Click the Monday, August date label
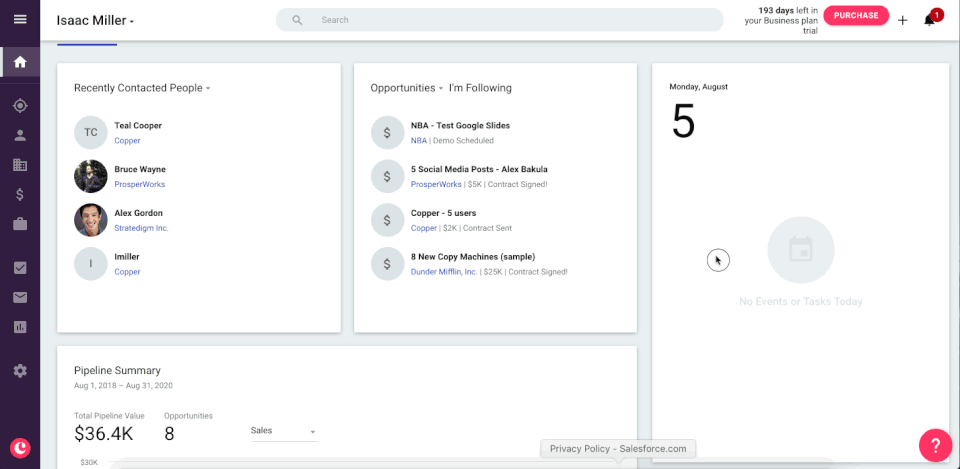The height and width of the screenshot is (469, 960). tap(699, 87)
